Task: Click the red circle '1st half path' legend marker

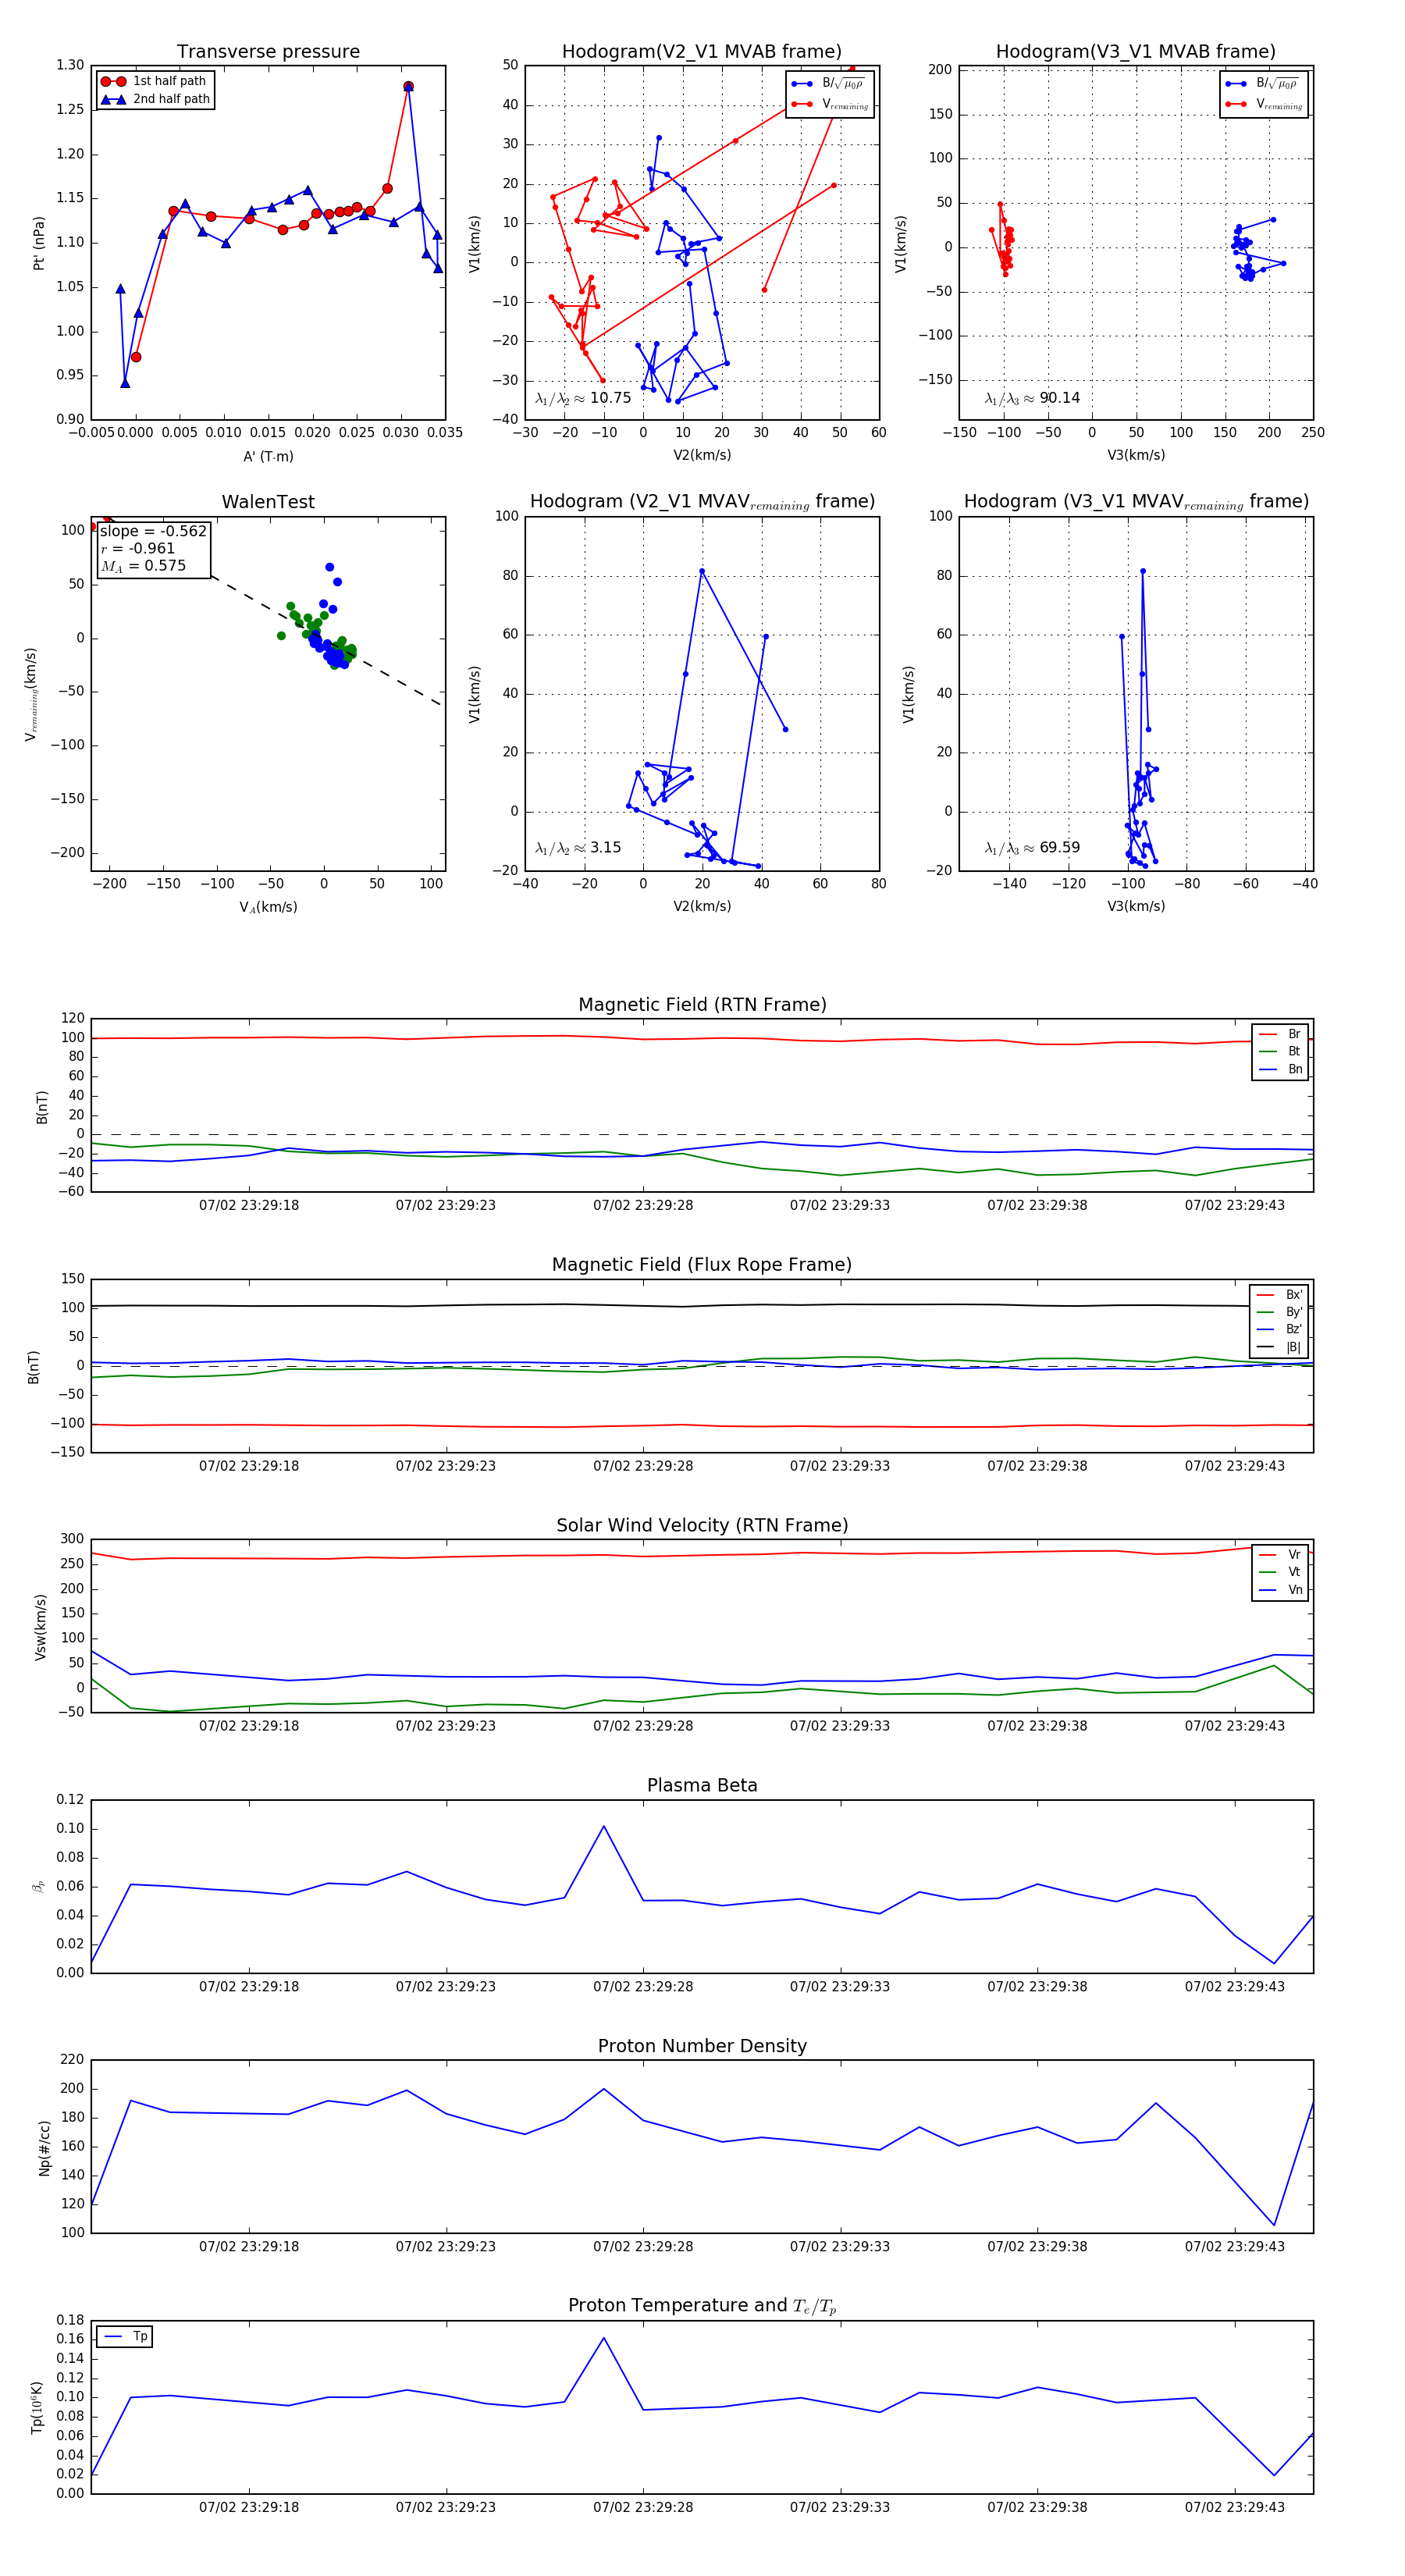Action: tap(113, 81)
